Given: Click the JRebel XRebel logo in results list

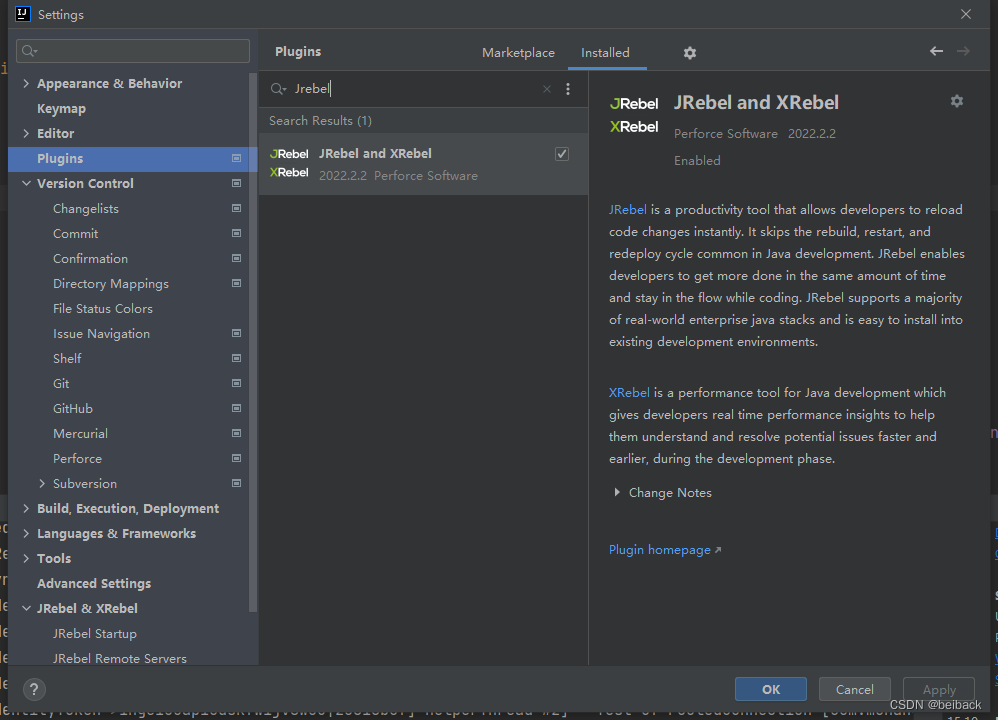Looking at the screenshot, I should [289, 163].
